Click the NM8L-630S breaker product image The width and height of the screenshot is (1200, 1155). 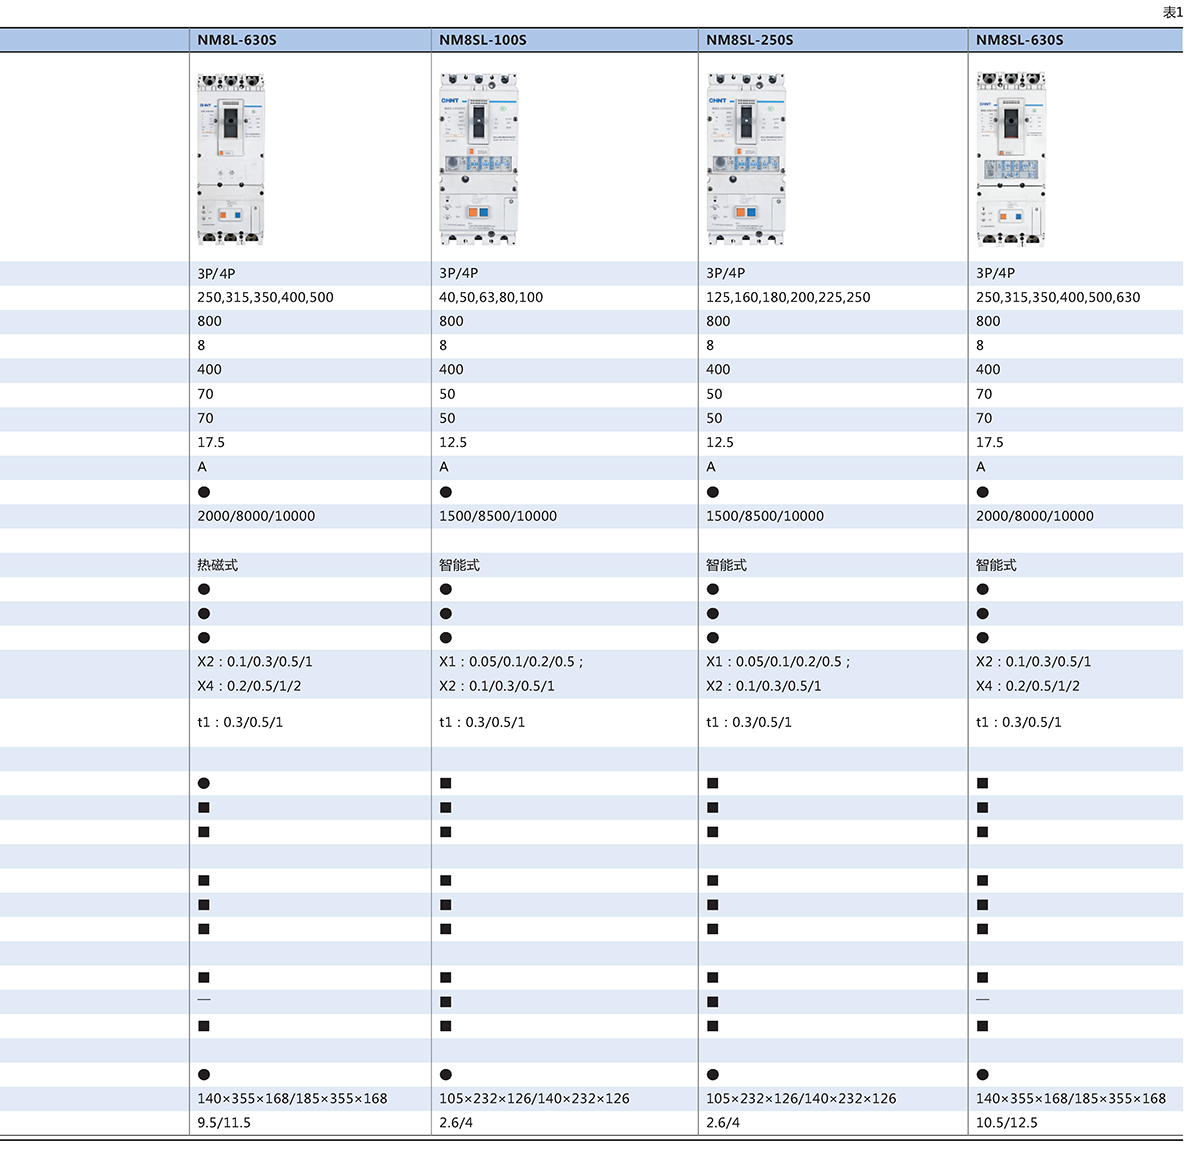tap(231, 159)
